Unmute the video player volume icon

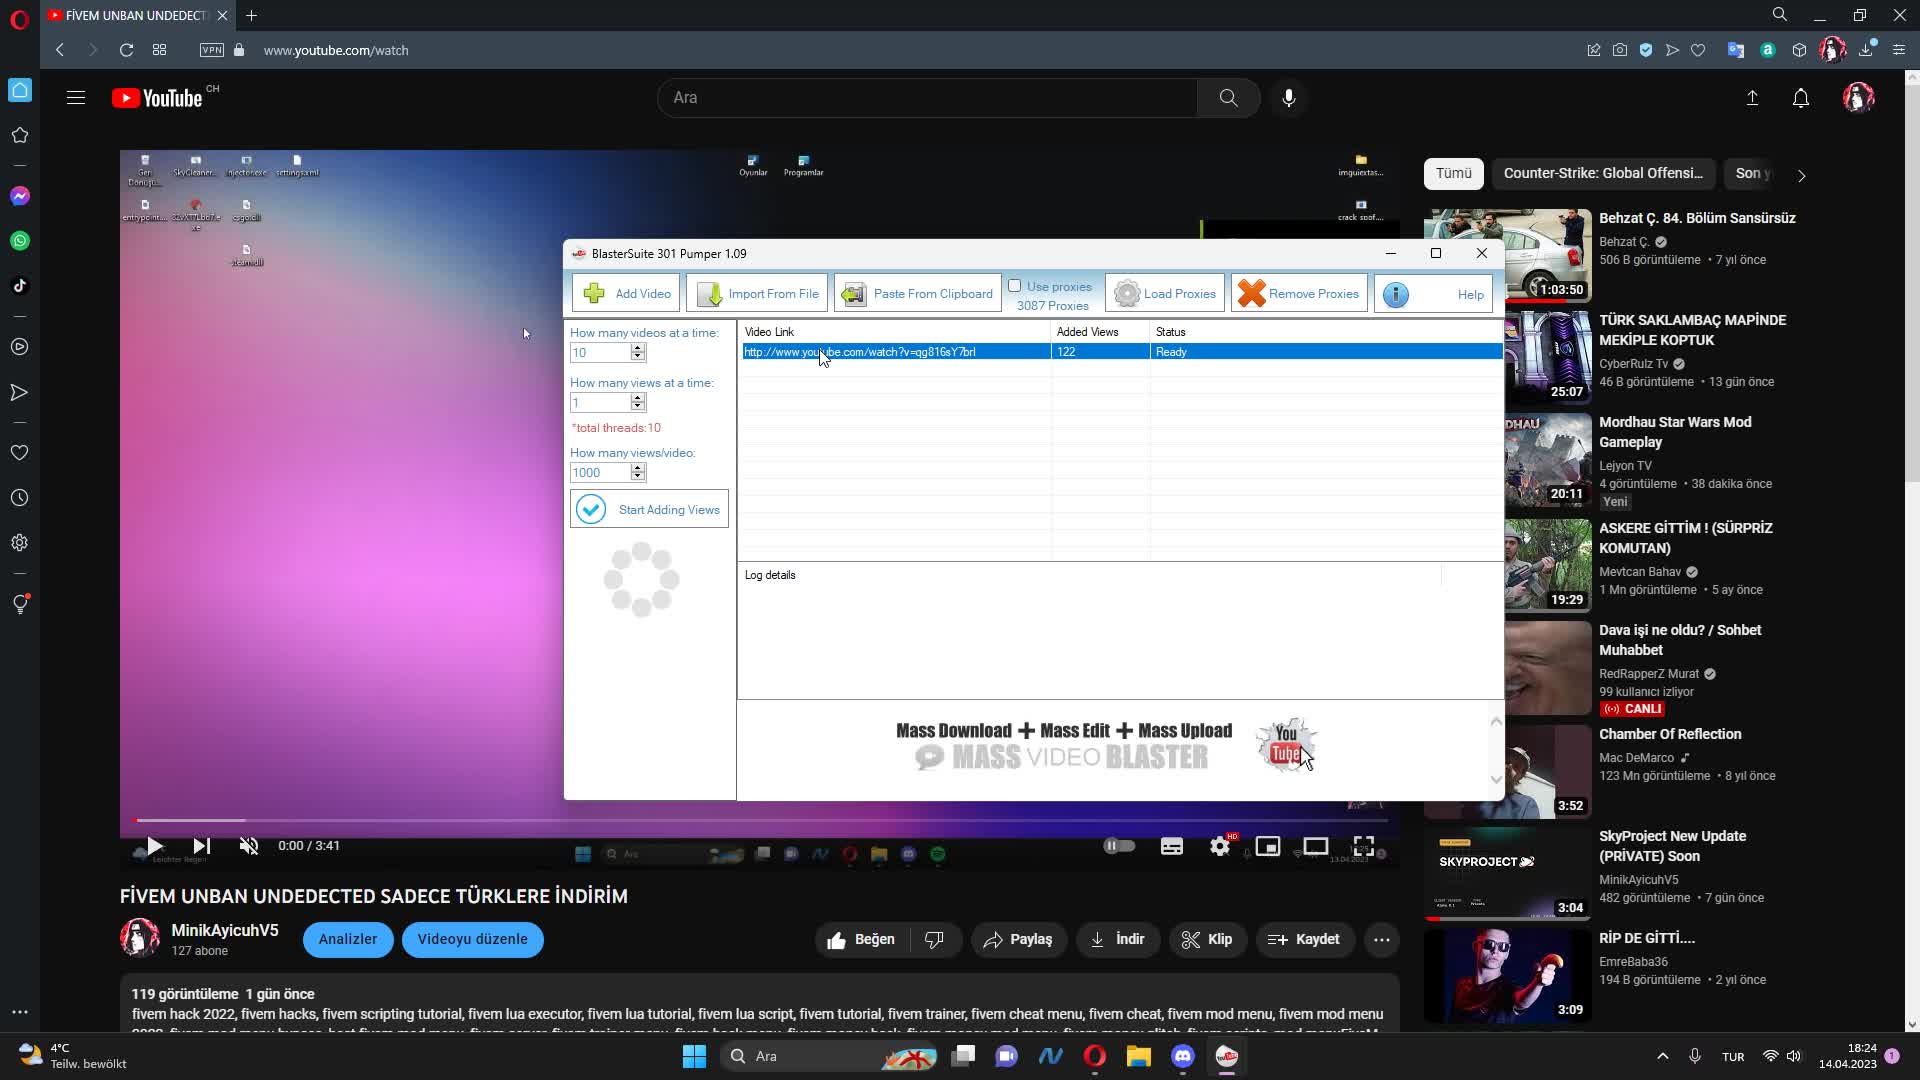pyautogui.click(x=249, y=846)
